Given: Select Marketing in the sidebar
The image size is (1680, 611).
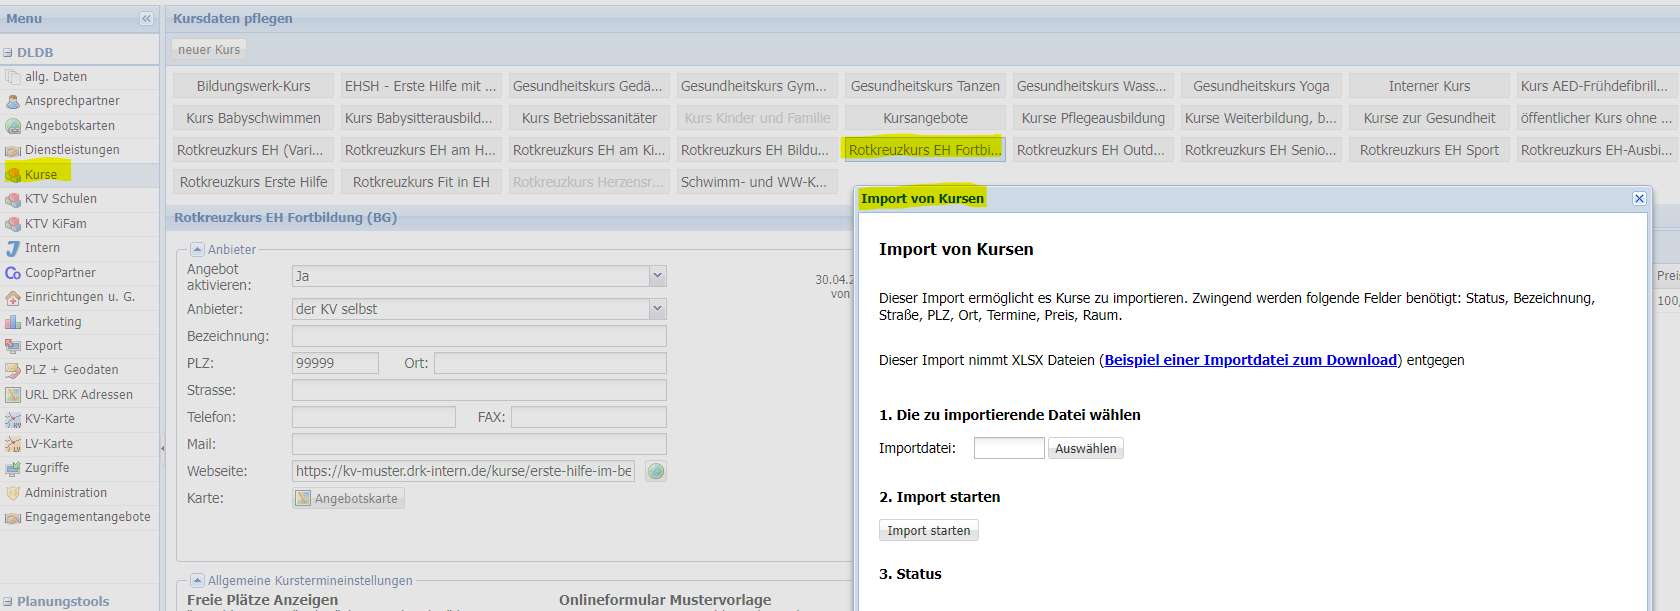Looking at the screenshot, I should (53, 322).
